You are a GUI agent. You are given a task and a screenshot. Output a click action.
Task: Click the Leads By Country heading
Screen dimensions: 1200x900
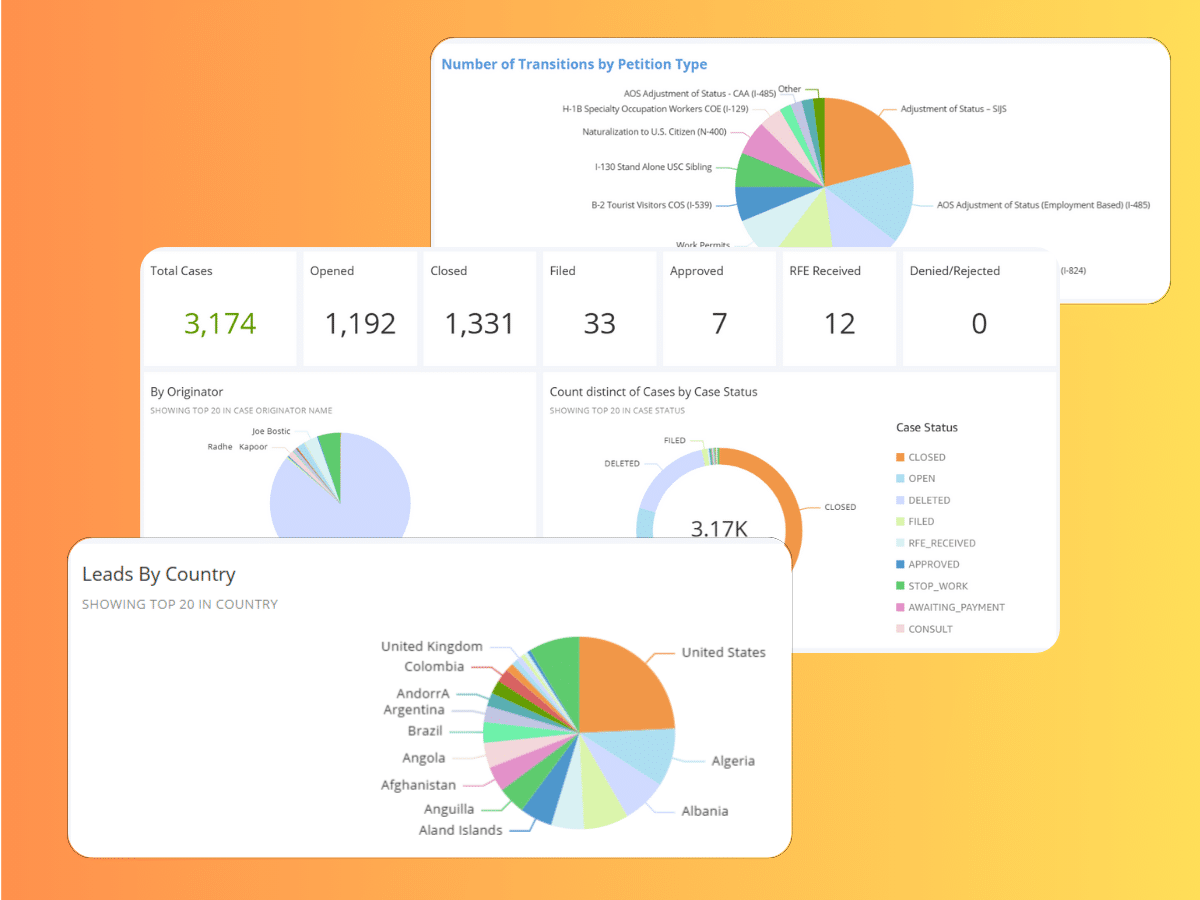[x=158, y=574]
